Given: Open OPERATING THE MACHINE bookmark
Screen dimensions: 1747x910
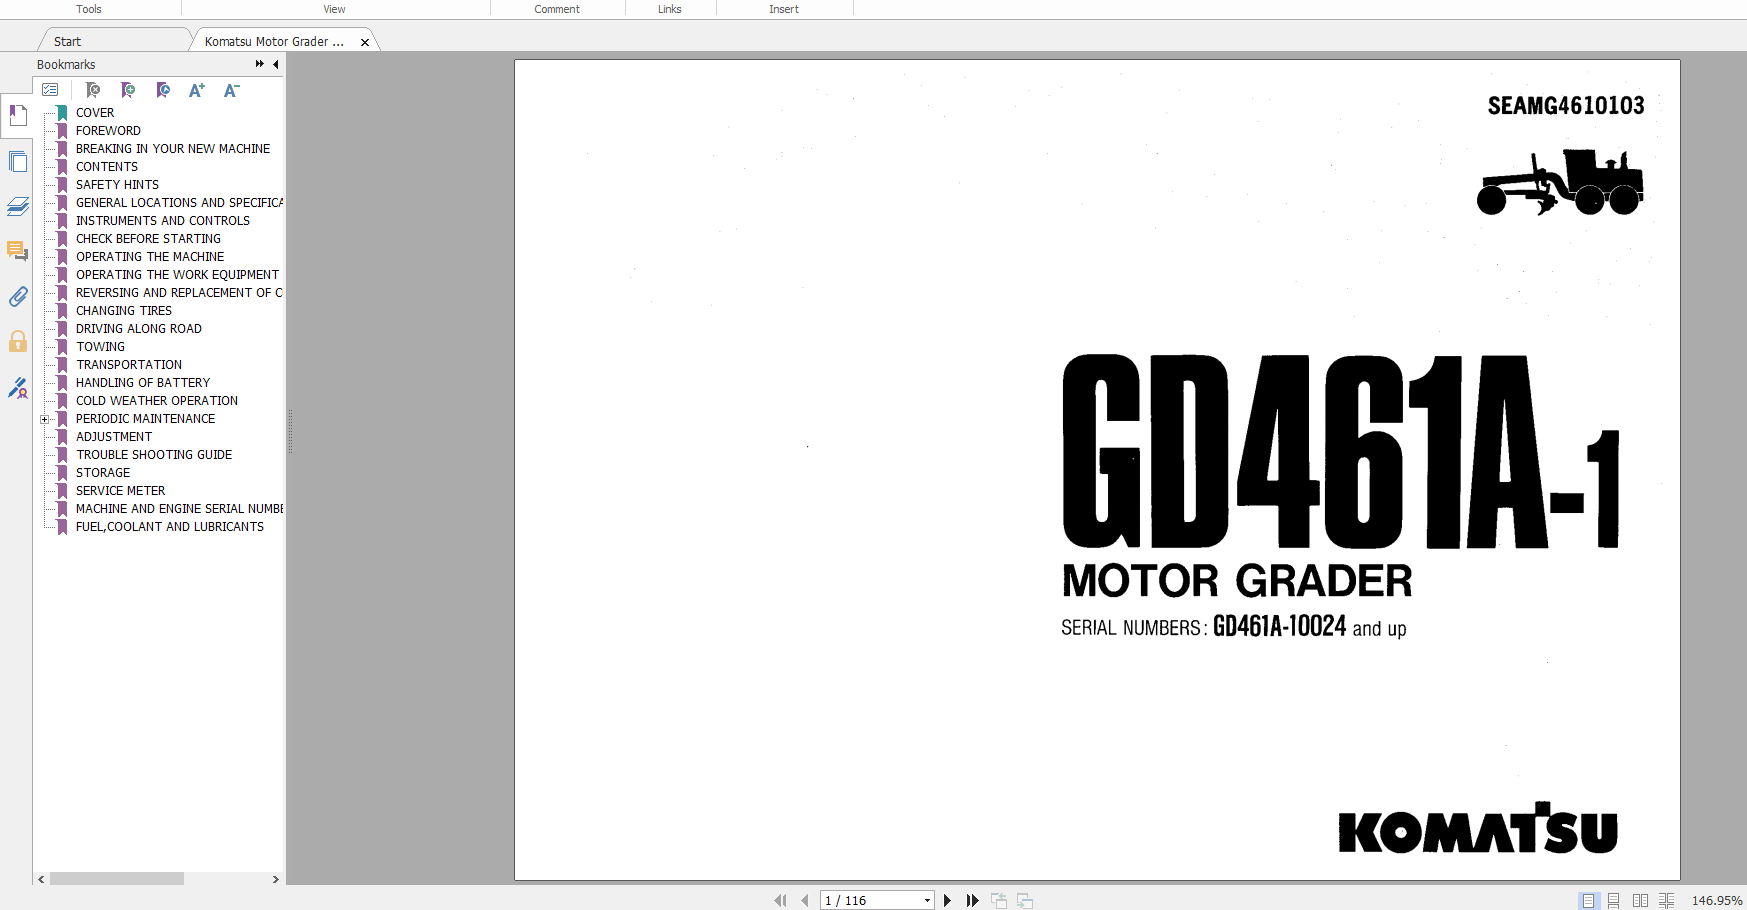Looking at the screenshot, I should coord(150,257).
